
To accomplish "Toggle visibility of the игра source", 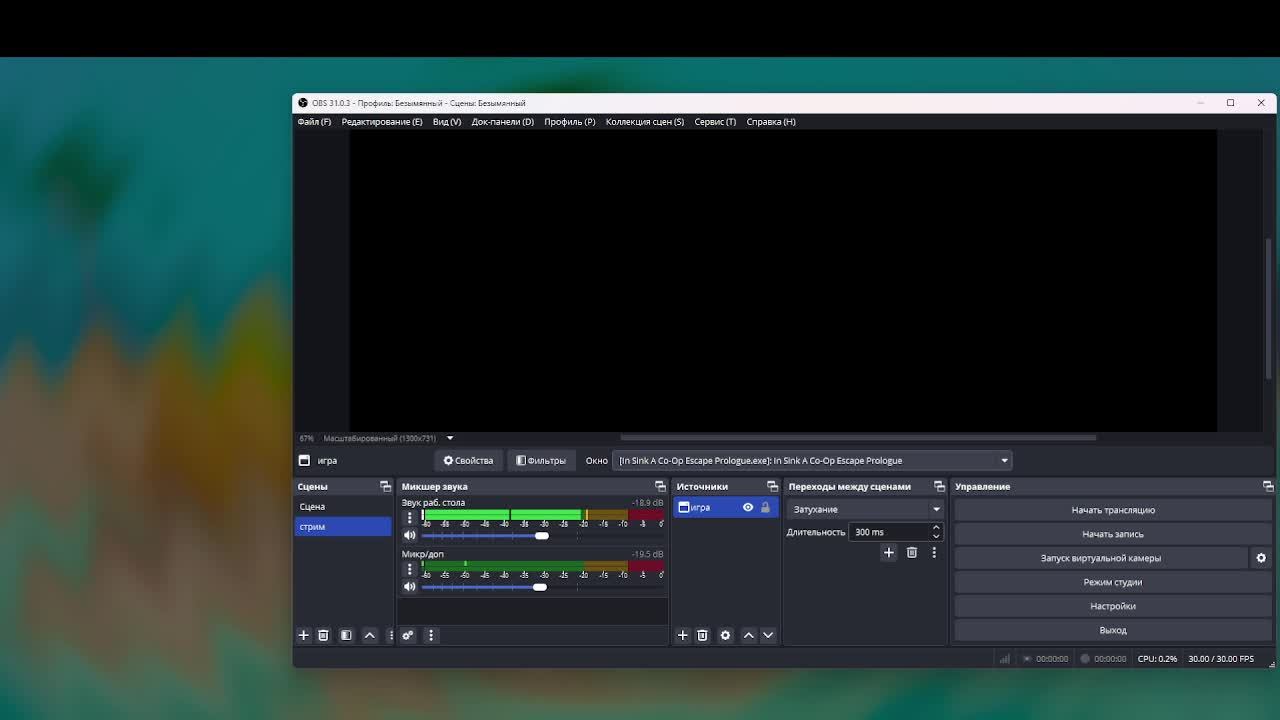I will pyautogui.click(x=748, y=507).
